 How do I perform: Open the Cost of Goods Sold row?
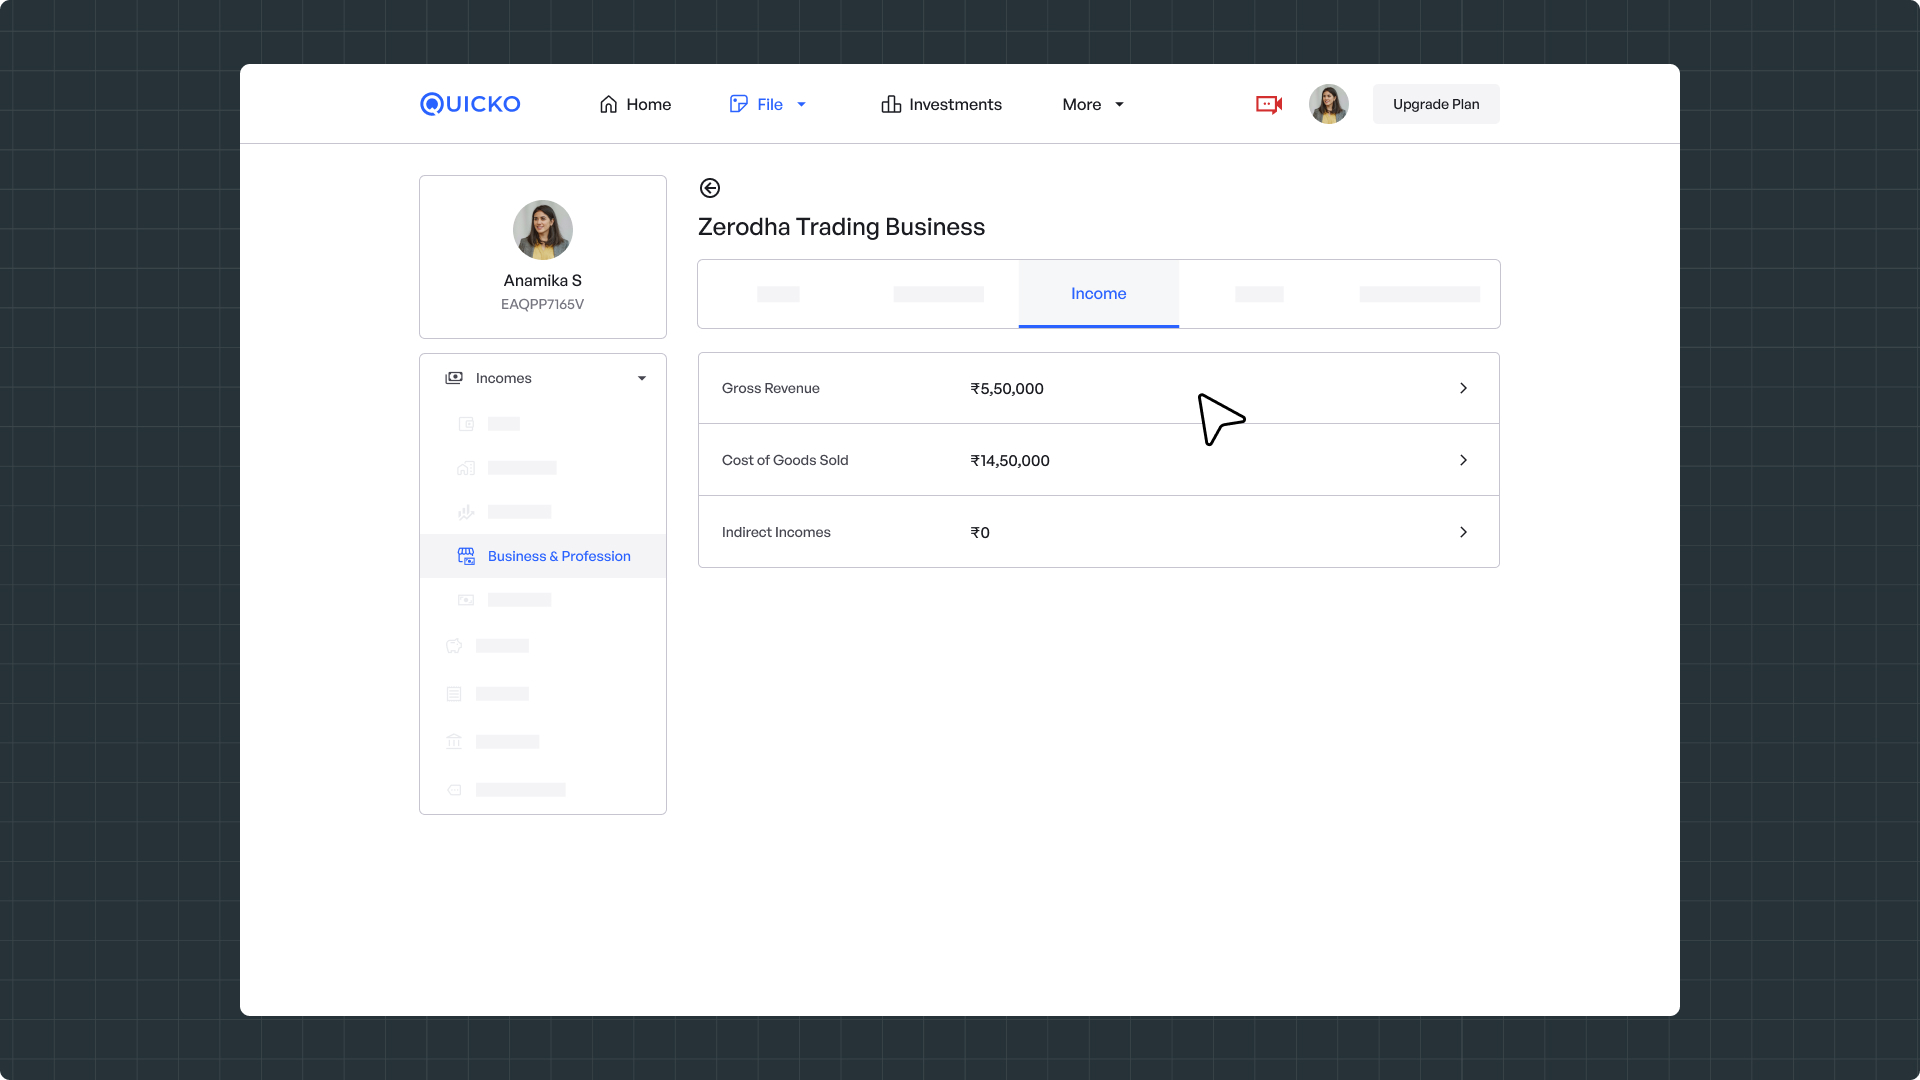(1099, 460)
